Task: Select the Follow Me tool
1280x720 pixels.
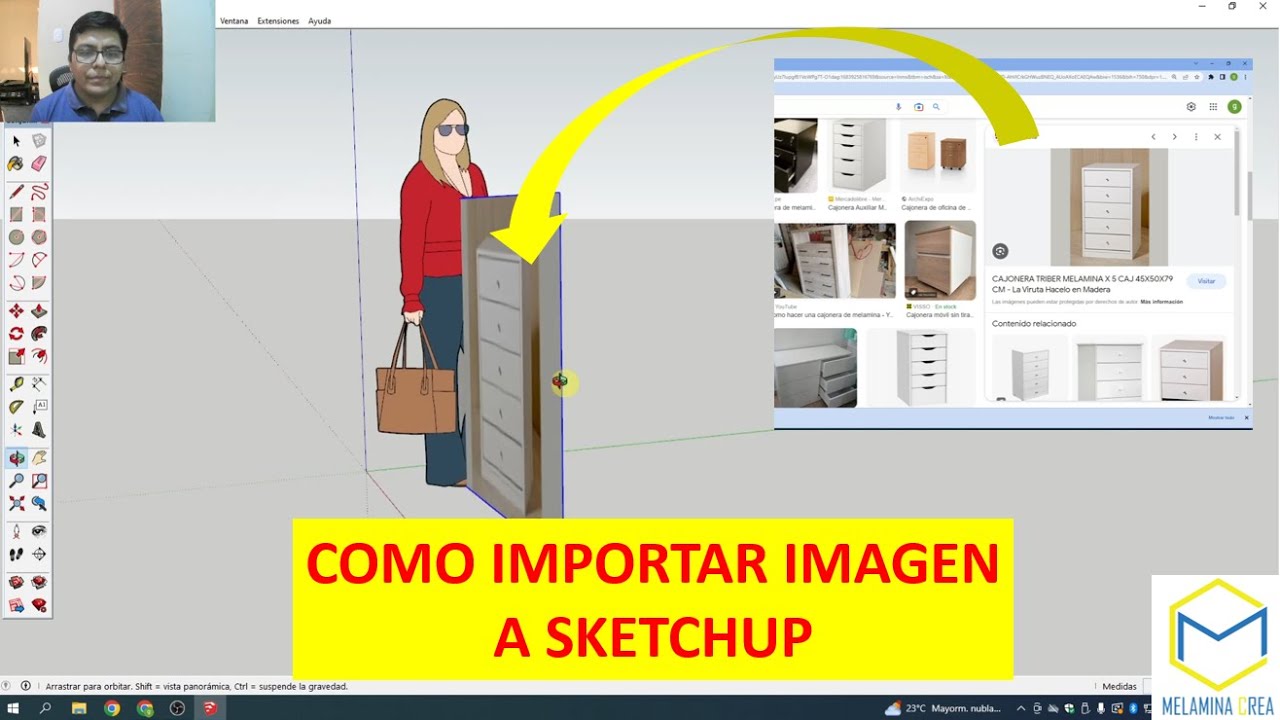Action: [x=39, y=334]
